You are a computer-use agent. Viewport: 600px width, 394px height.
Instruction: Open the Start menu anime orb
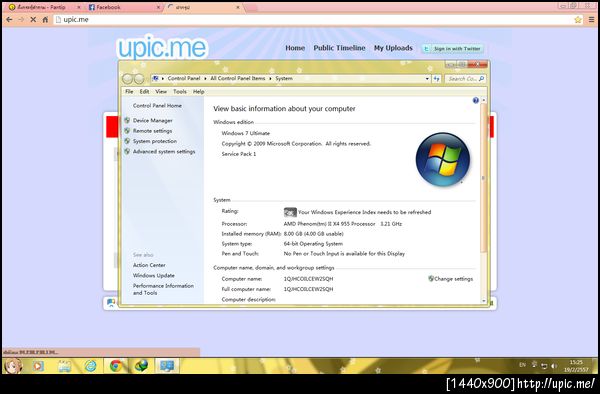click(13, 366)
